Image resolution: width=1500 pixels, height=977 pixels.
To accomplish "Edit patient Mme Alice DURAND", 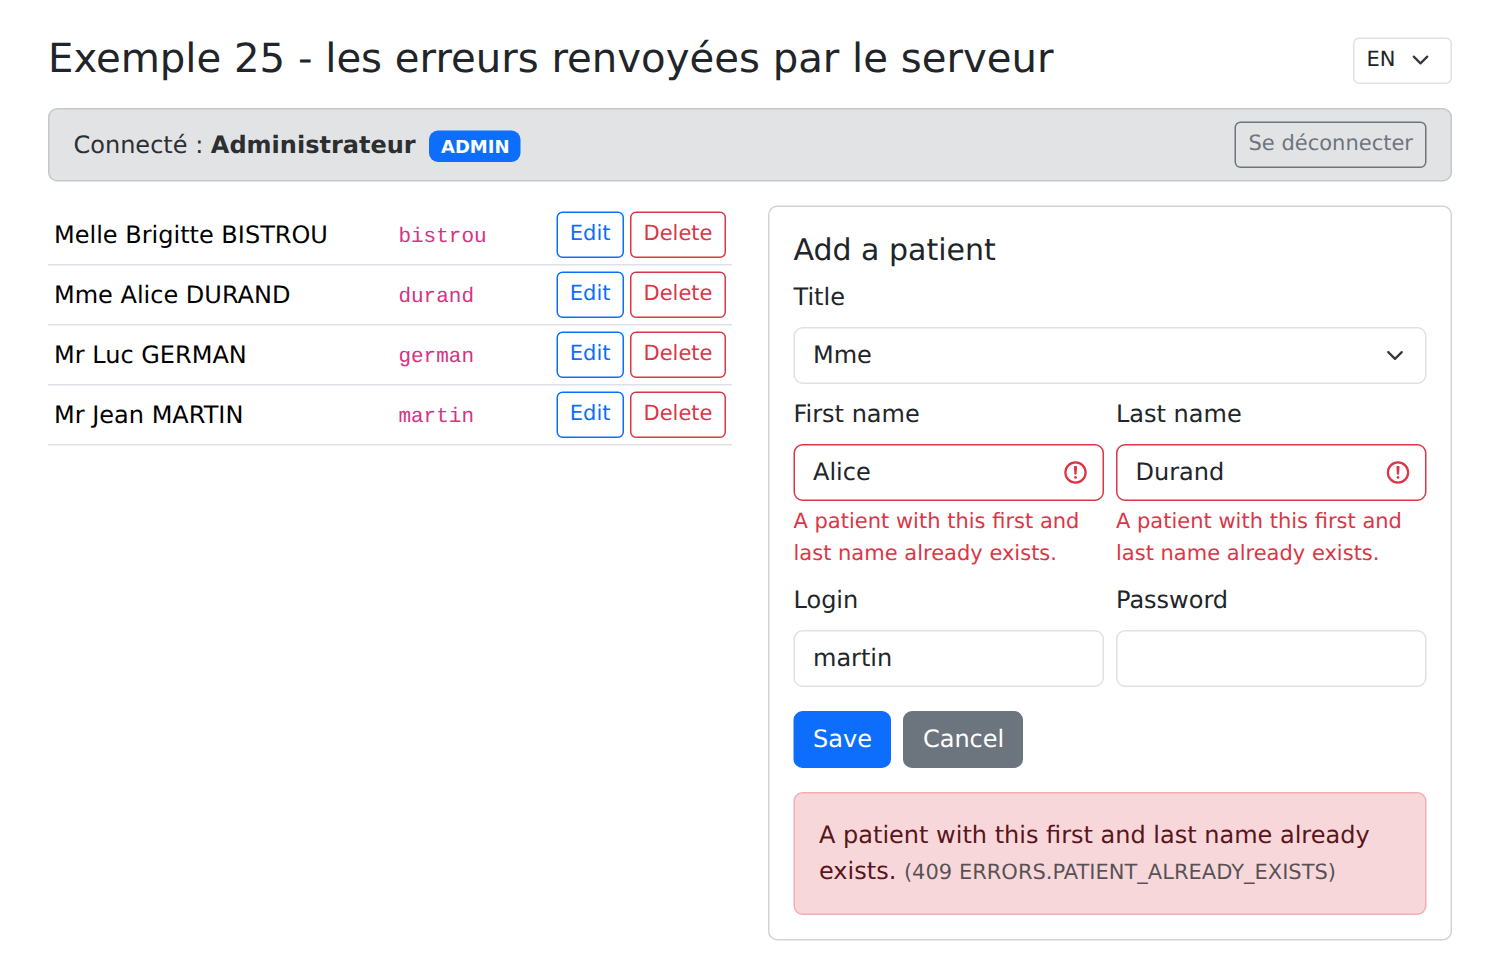I will pos(590,294).
